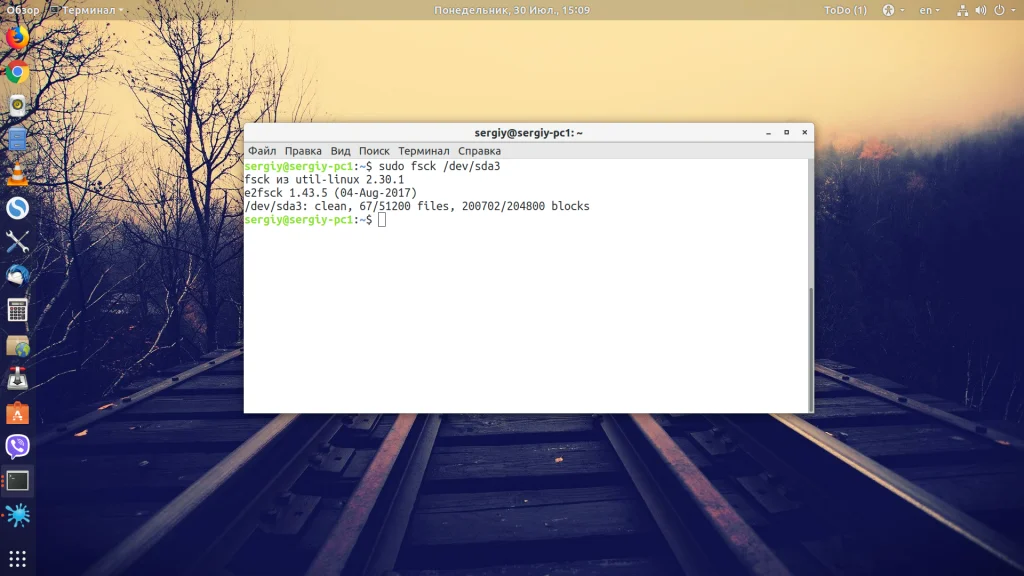Open the Правка menu
This screenshot has width=1024, height=576.
pyautogui.click(x=303, y=151)
